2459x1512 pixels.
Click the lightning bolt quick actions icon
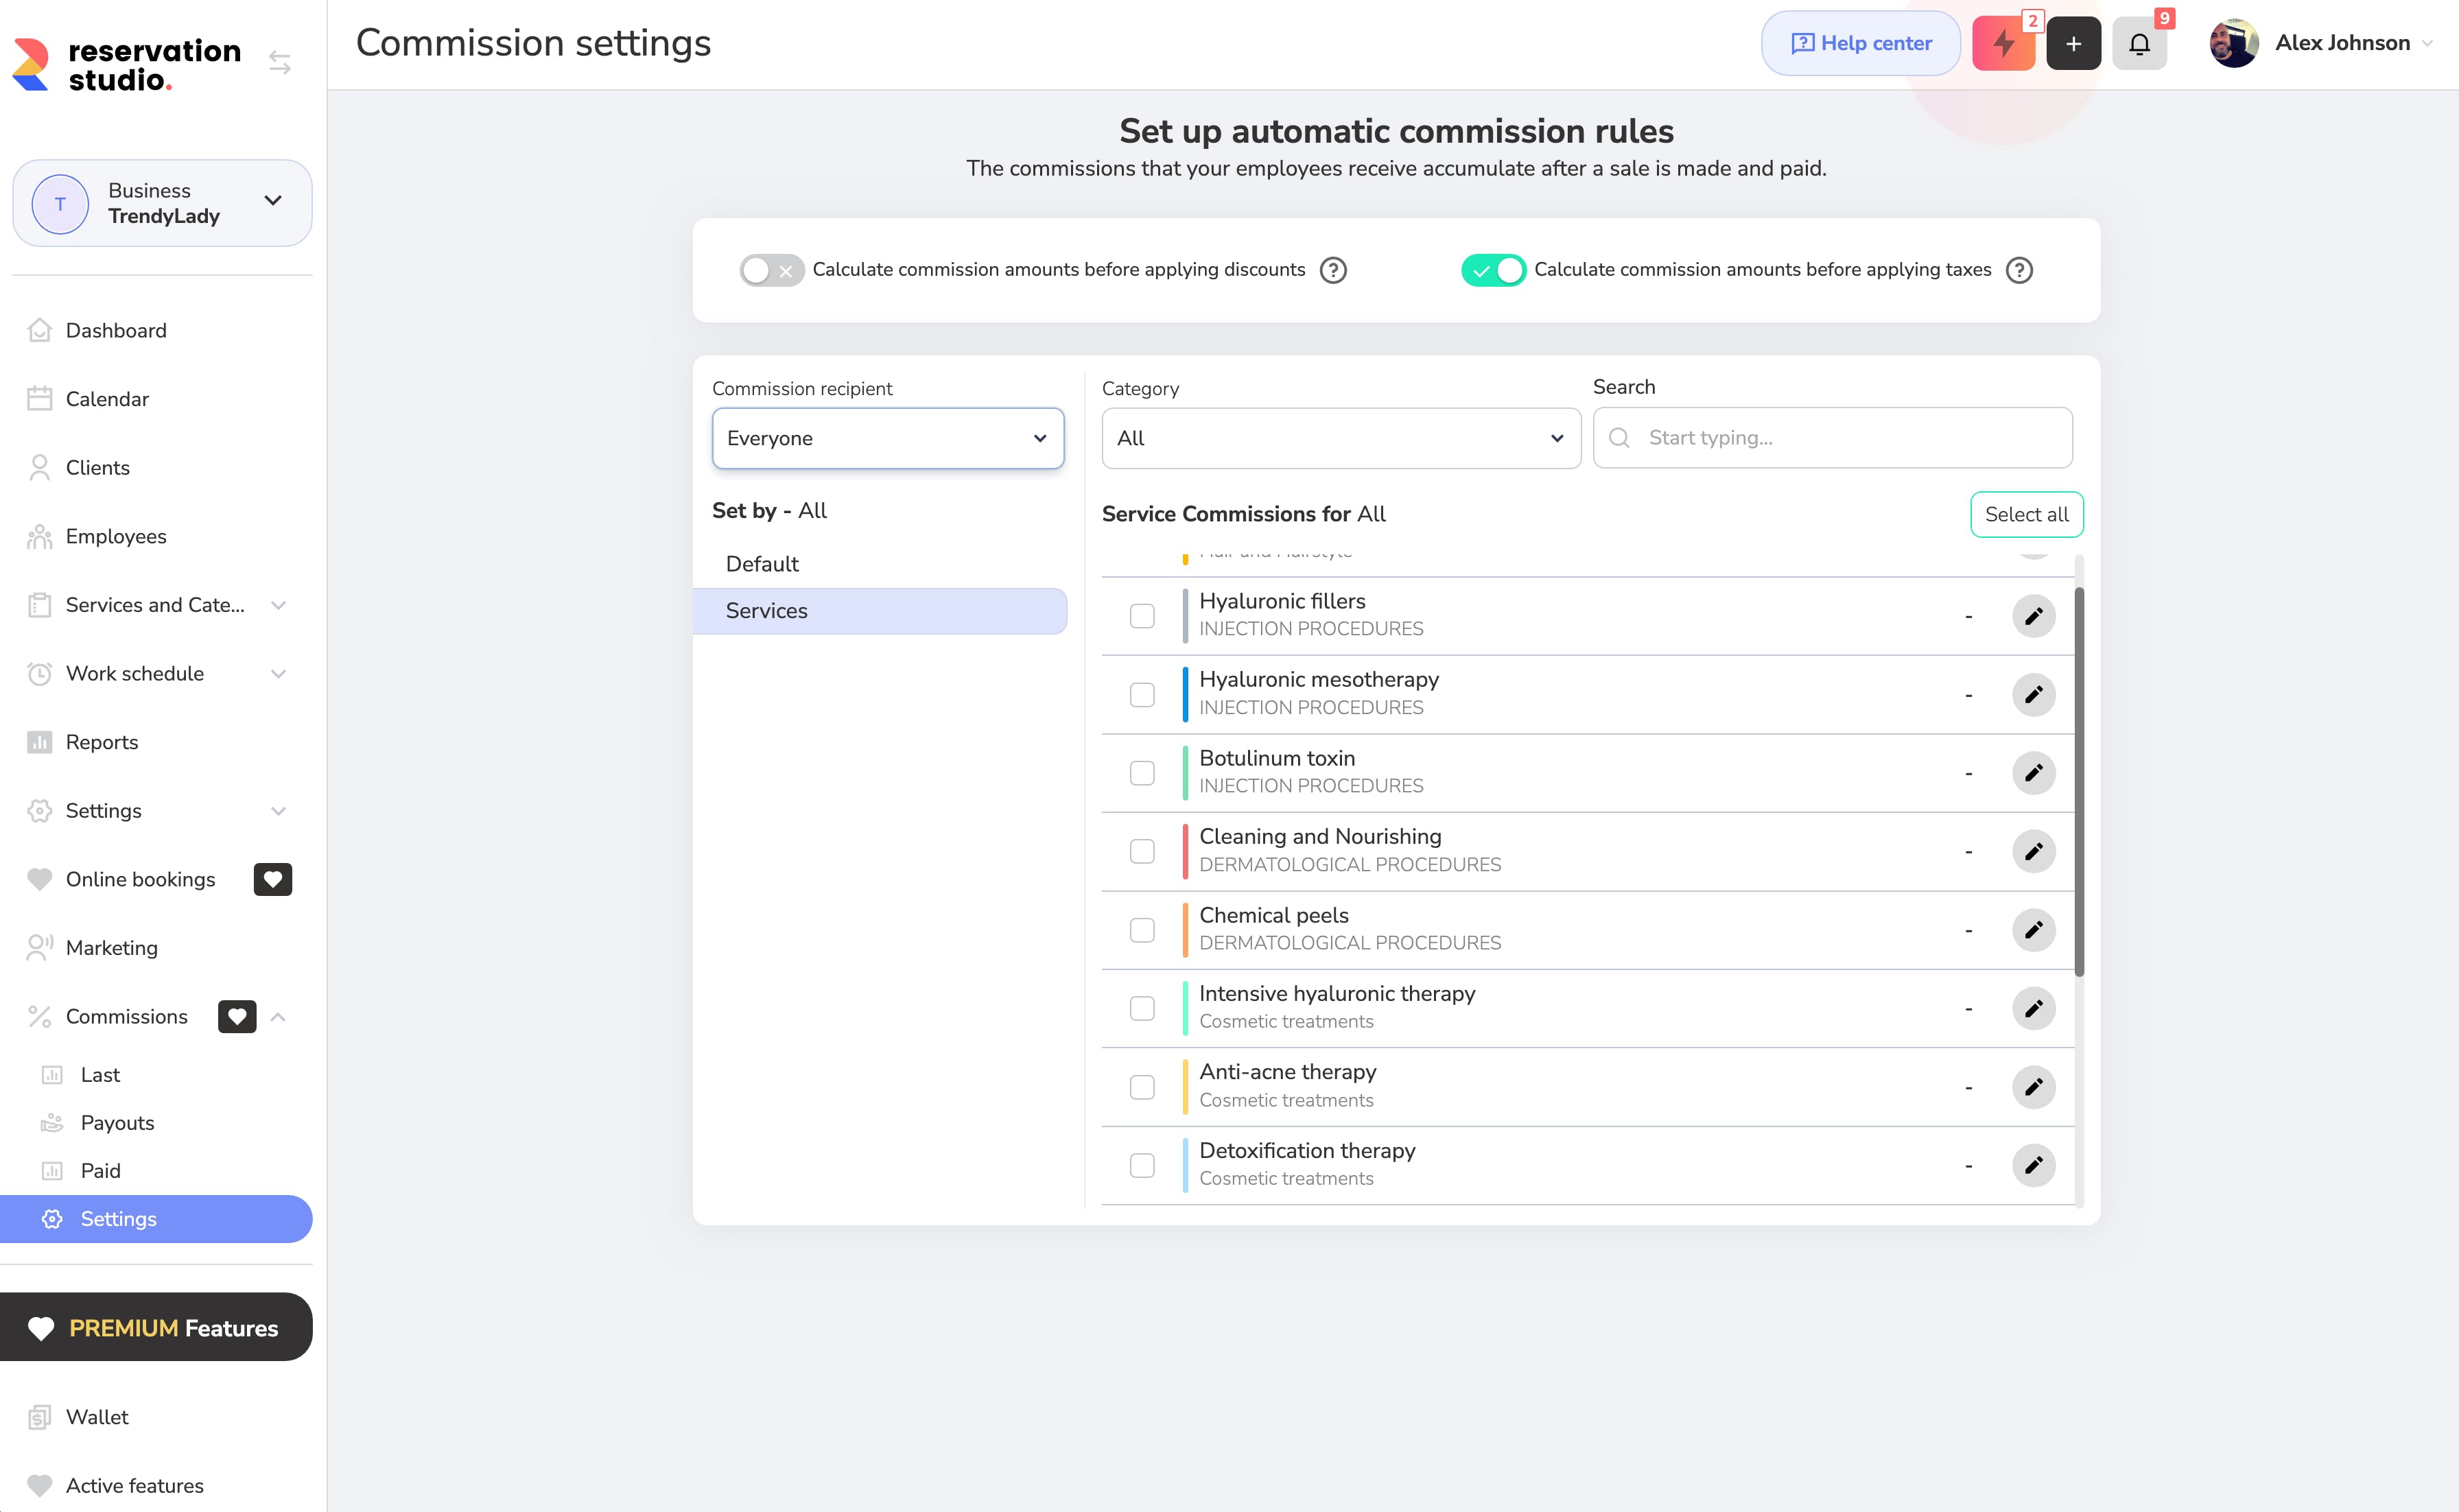point(2002,43)
